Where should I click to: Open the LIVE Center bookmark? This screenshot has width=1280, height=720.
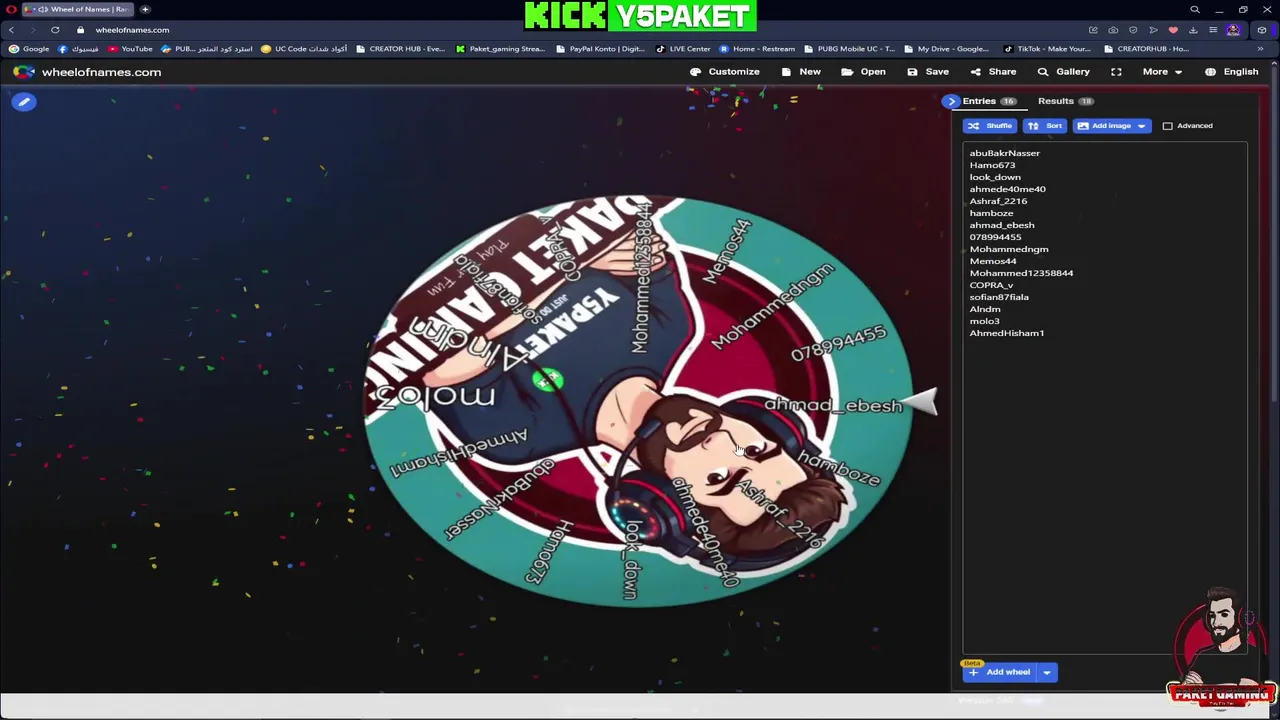(x=683, y=49)
